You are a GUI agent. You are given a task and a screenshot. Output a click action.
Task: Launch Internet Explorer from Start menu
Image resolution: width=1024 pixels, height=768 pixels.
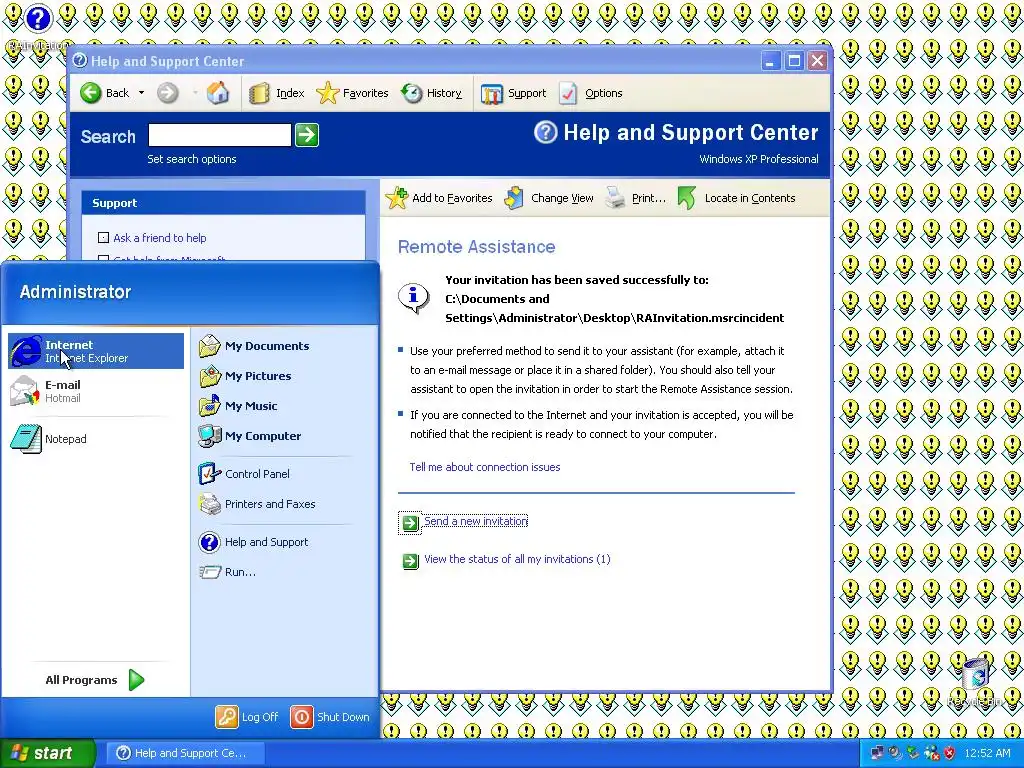point(96,351)
